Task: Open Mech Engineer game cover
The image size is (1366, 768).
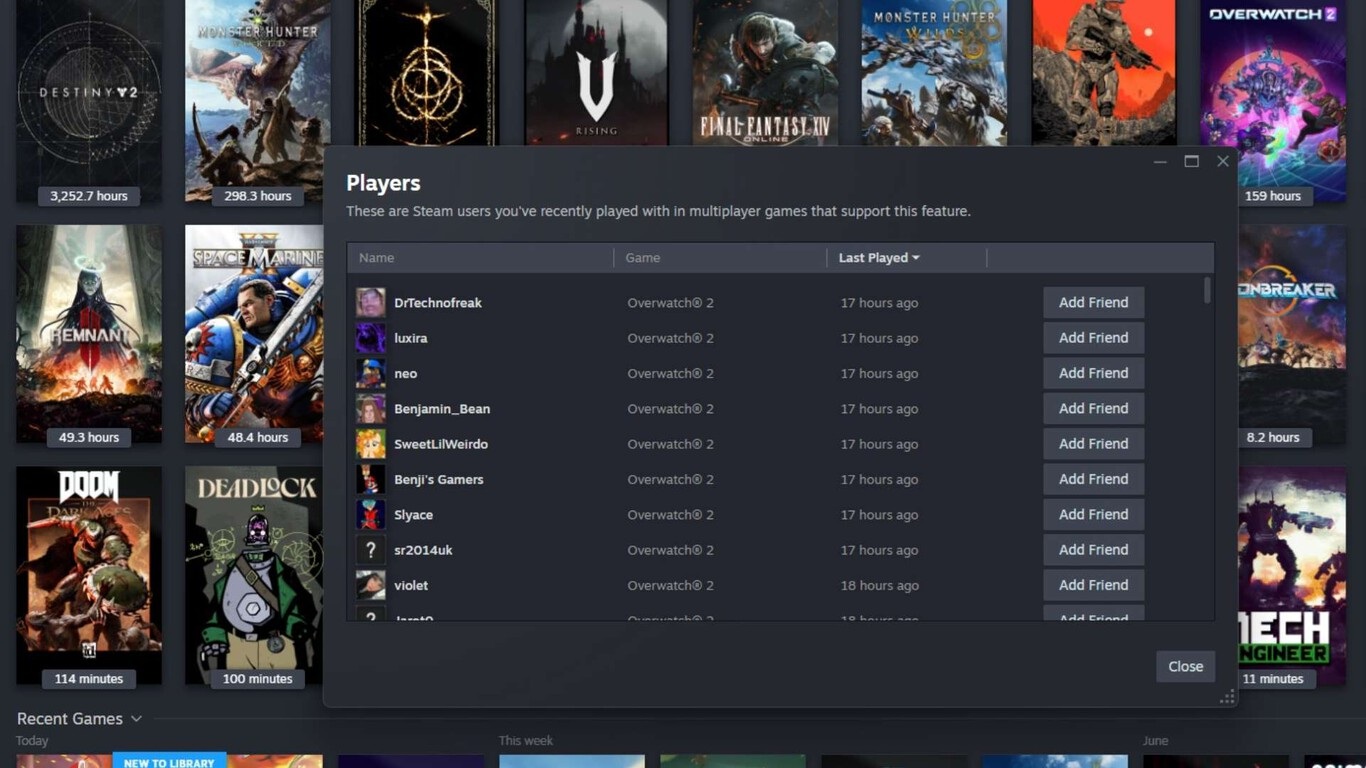Action: tap(1292, 575)
